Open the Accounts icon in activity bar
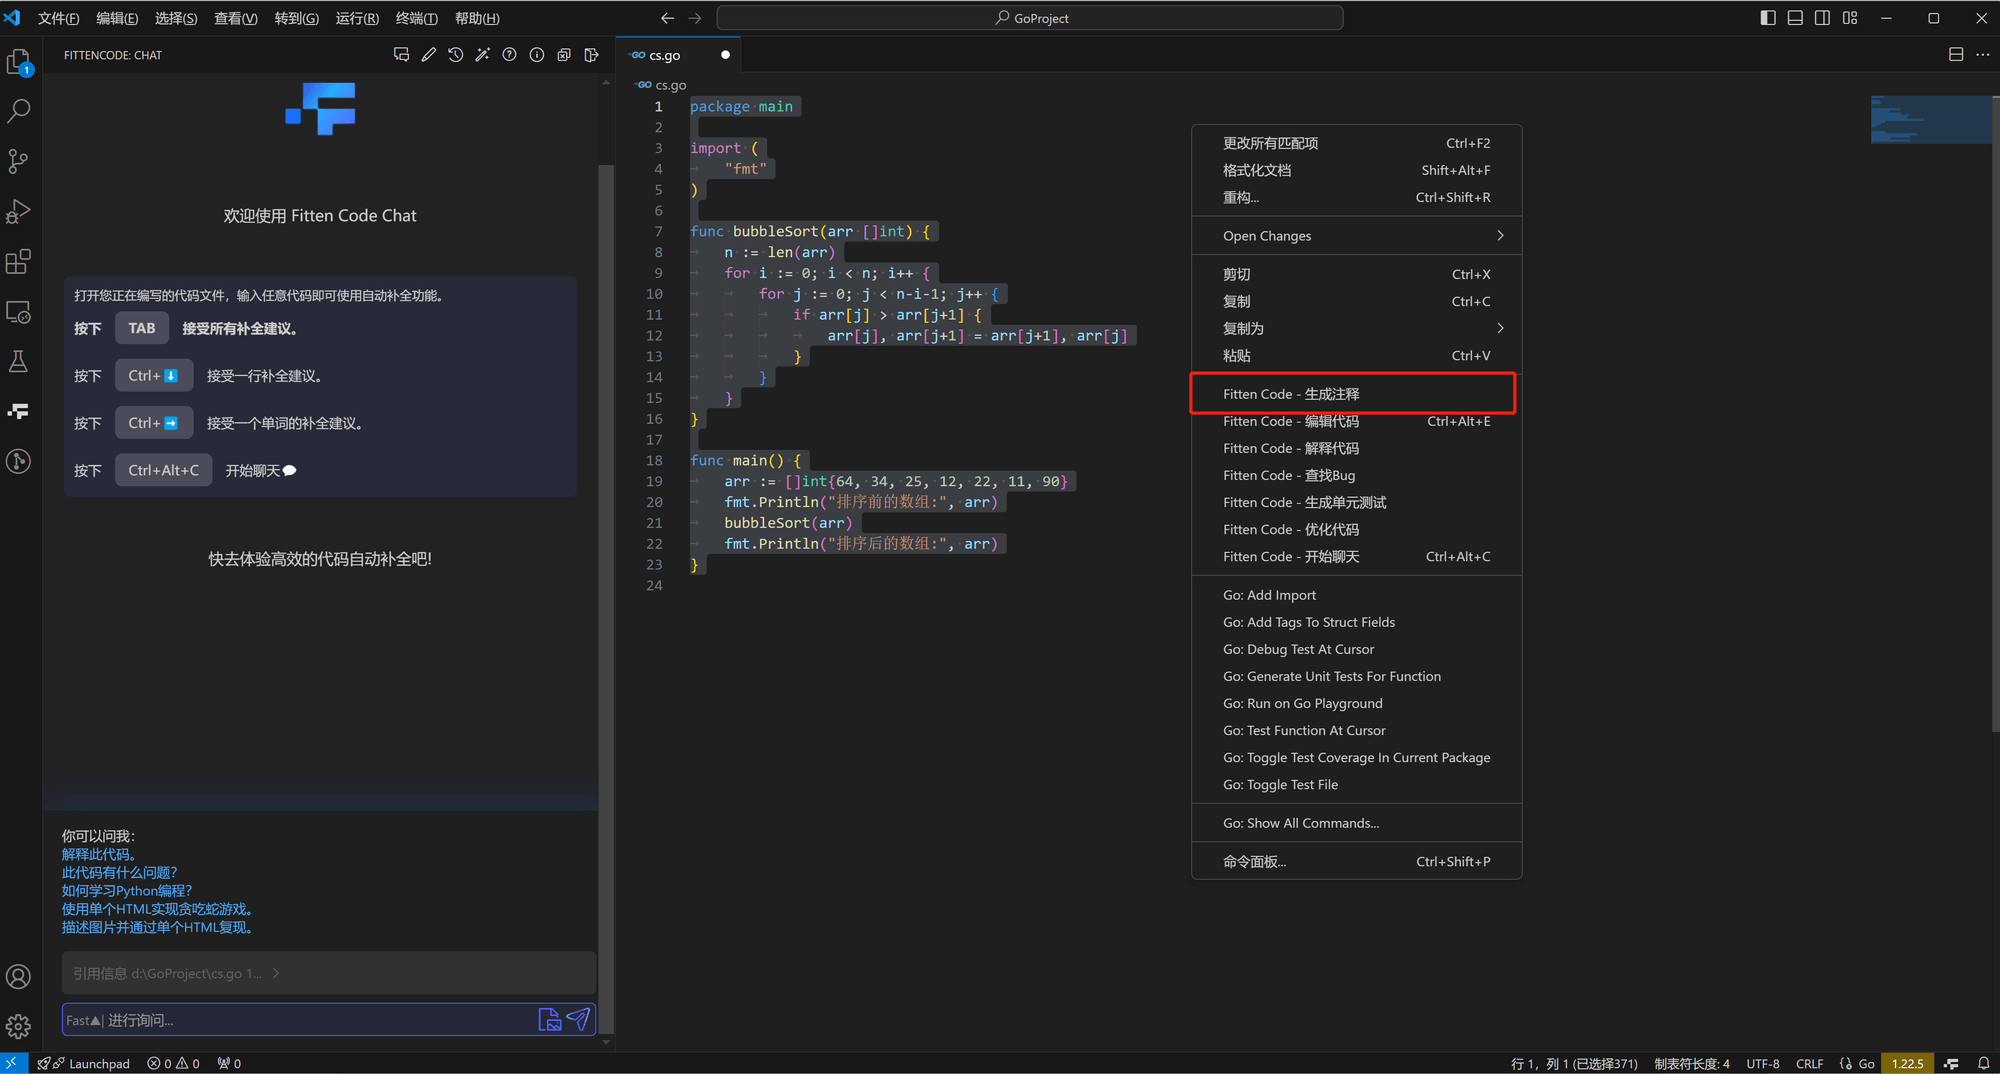The height and width of the screenshot is (1074, 2000). click(19, 977)
